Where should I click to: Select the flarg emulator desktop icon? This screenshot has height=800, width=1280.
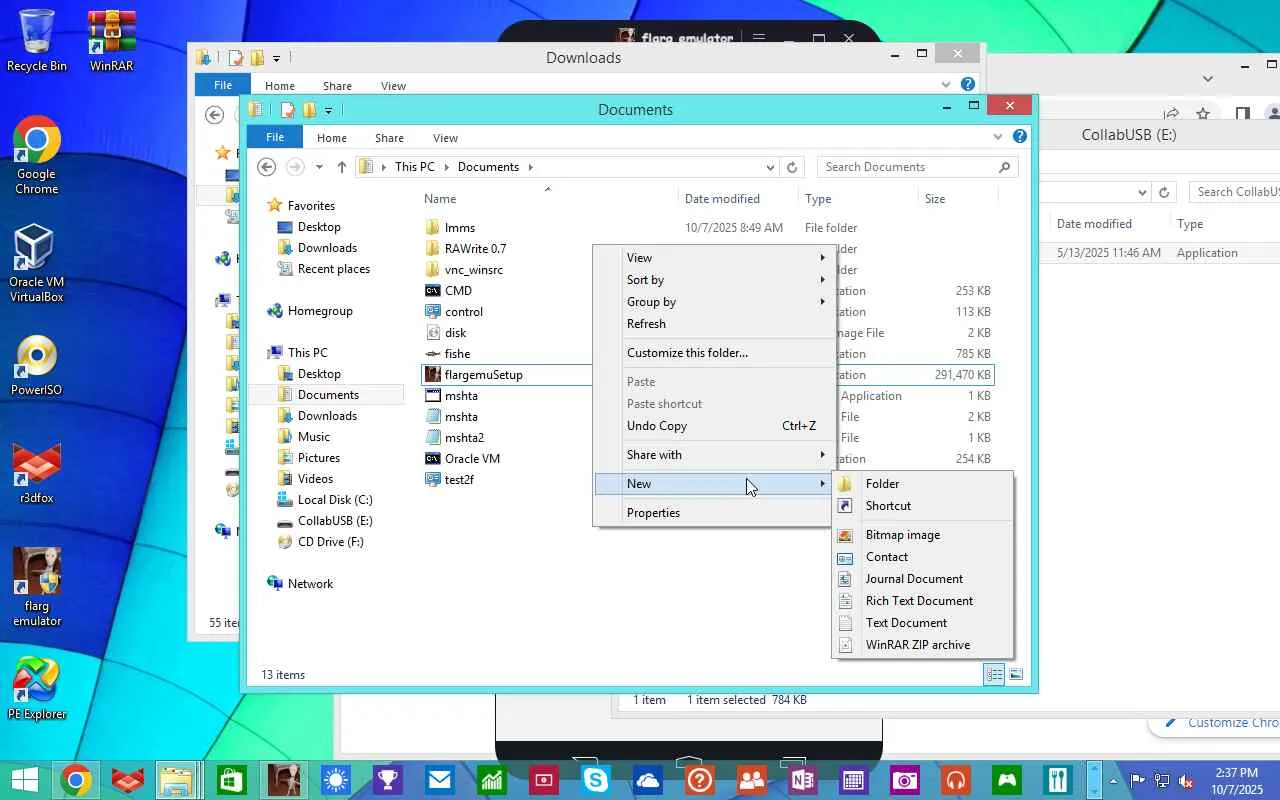pos(37,587)
